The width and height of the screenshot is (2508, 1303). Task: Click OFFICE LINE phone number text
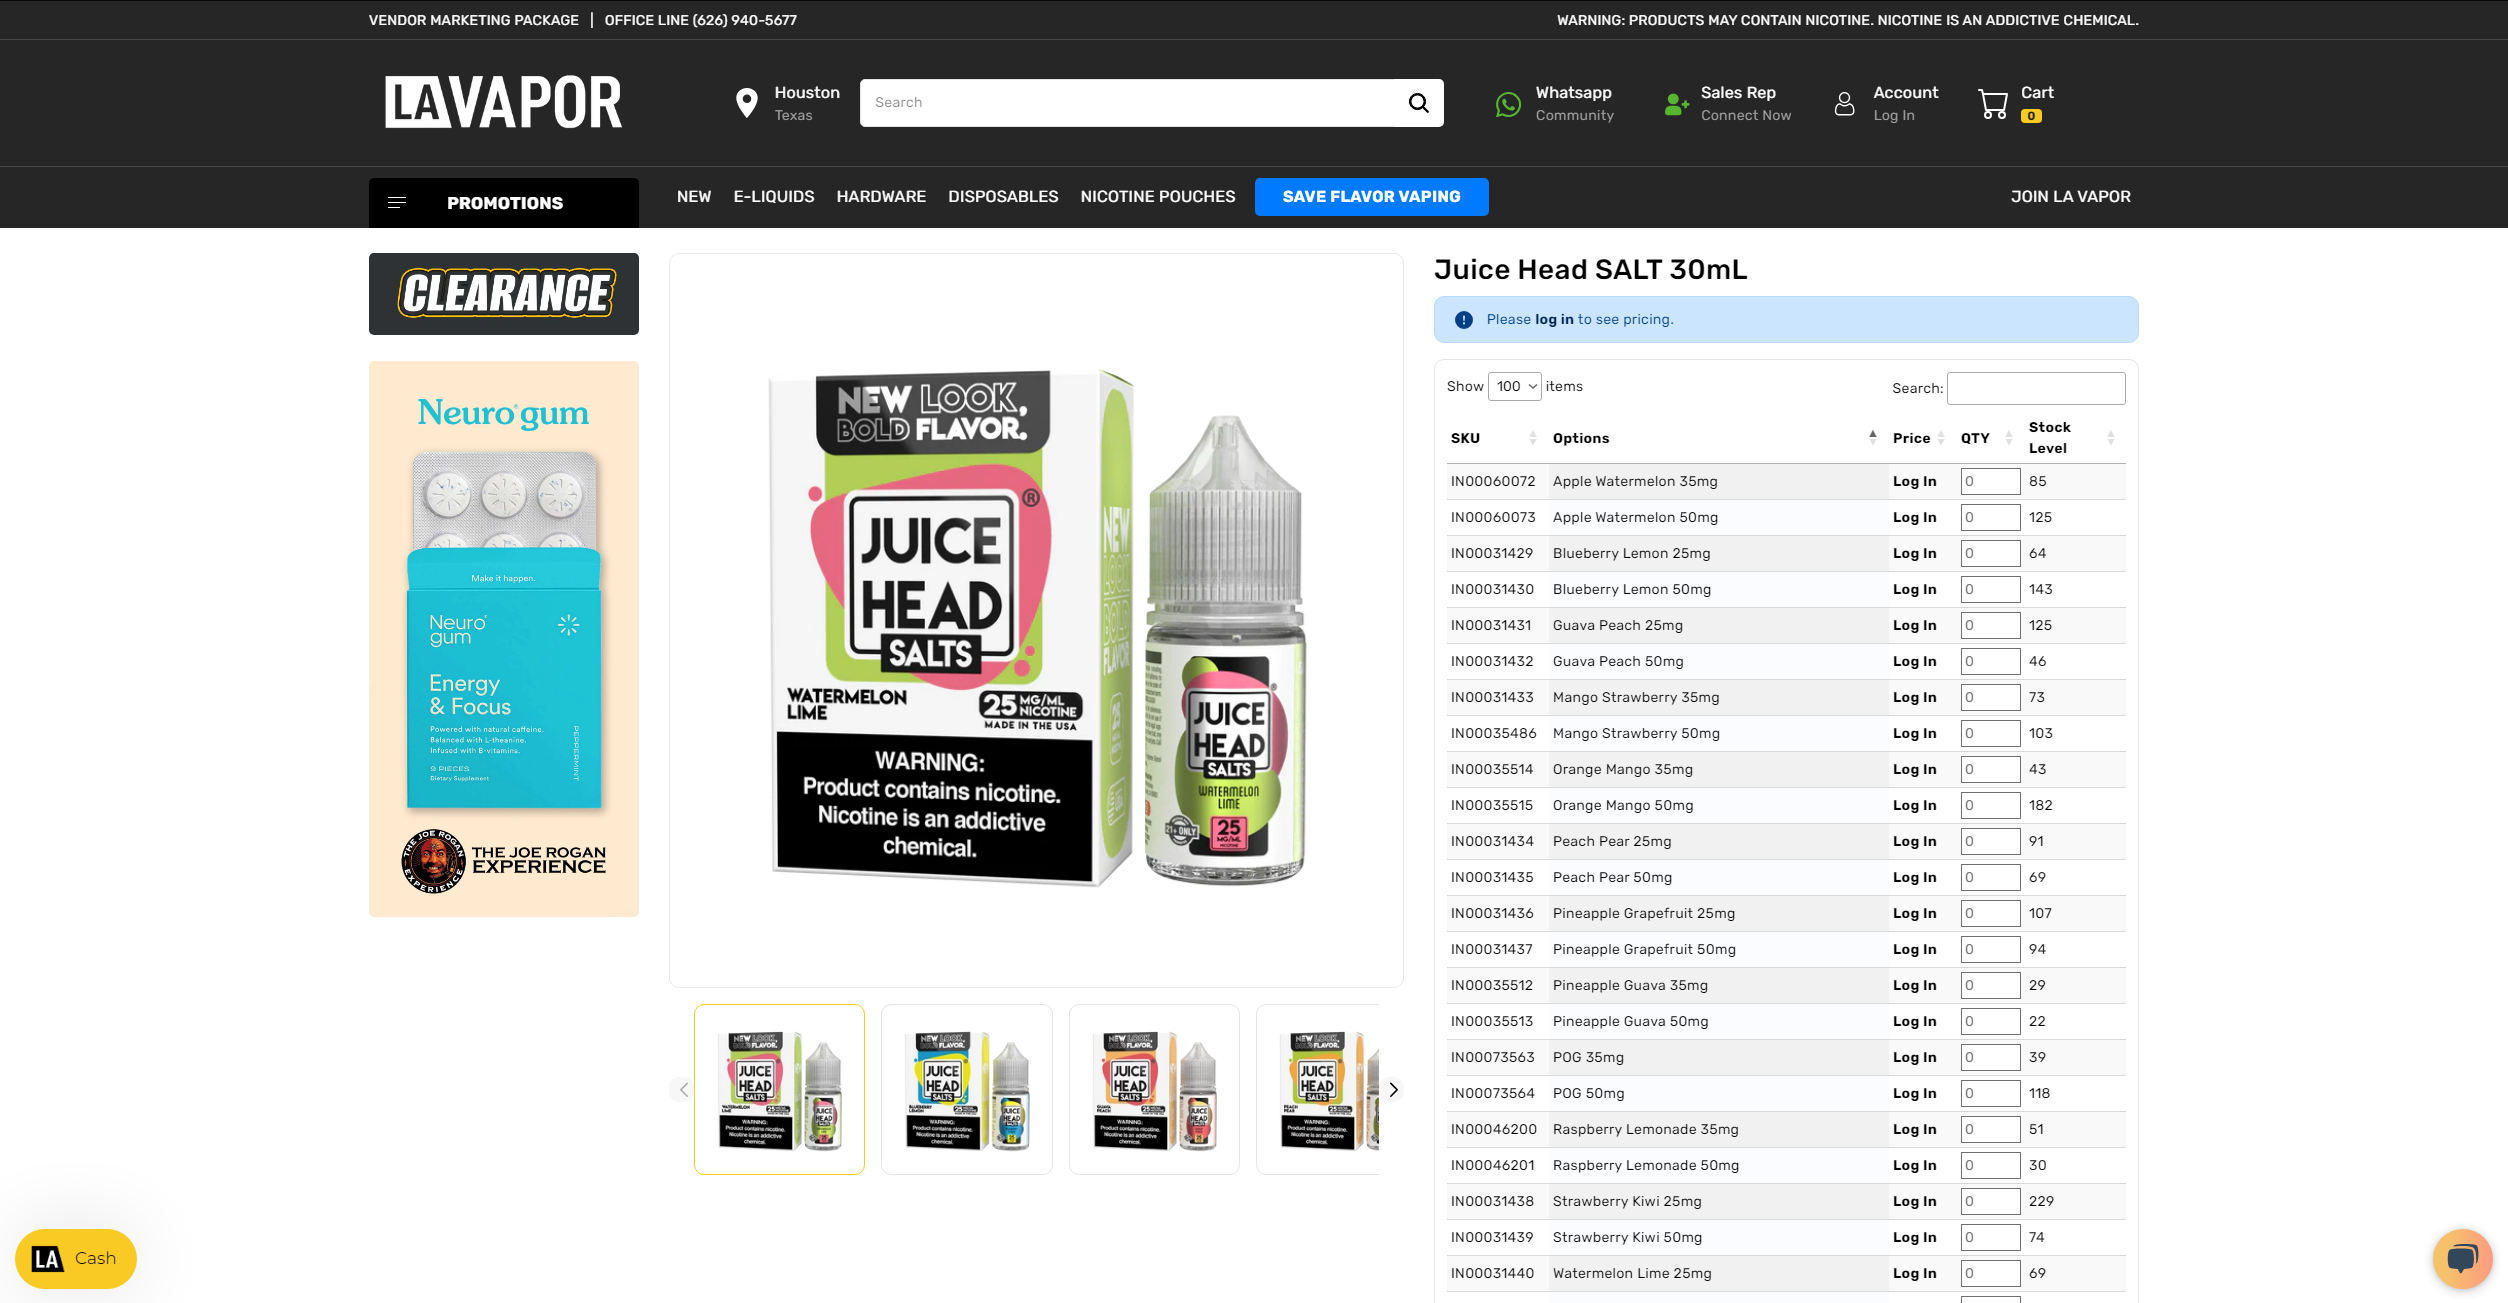coord(700,20)
